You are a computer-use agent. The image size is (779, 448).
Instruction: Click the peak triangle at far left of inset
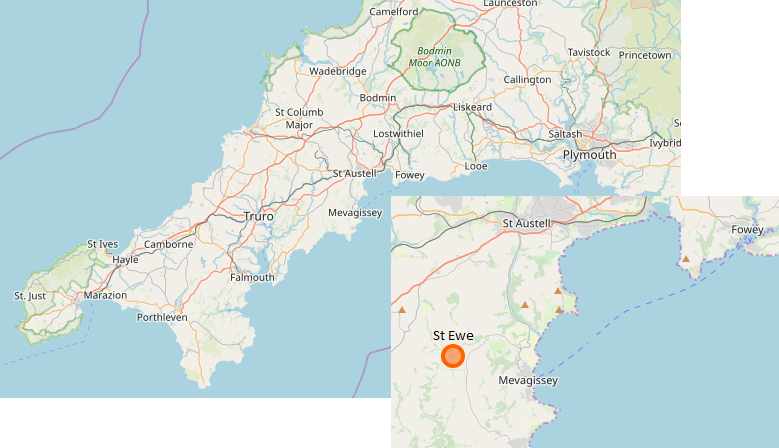point(402,310)
